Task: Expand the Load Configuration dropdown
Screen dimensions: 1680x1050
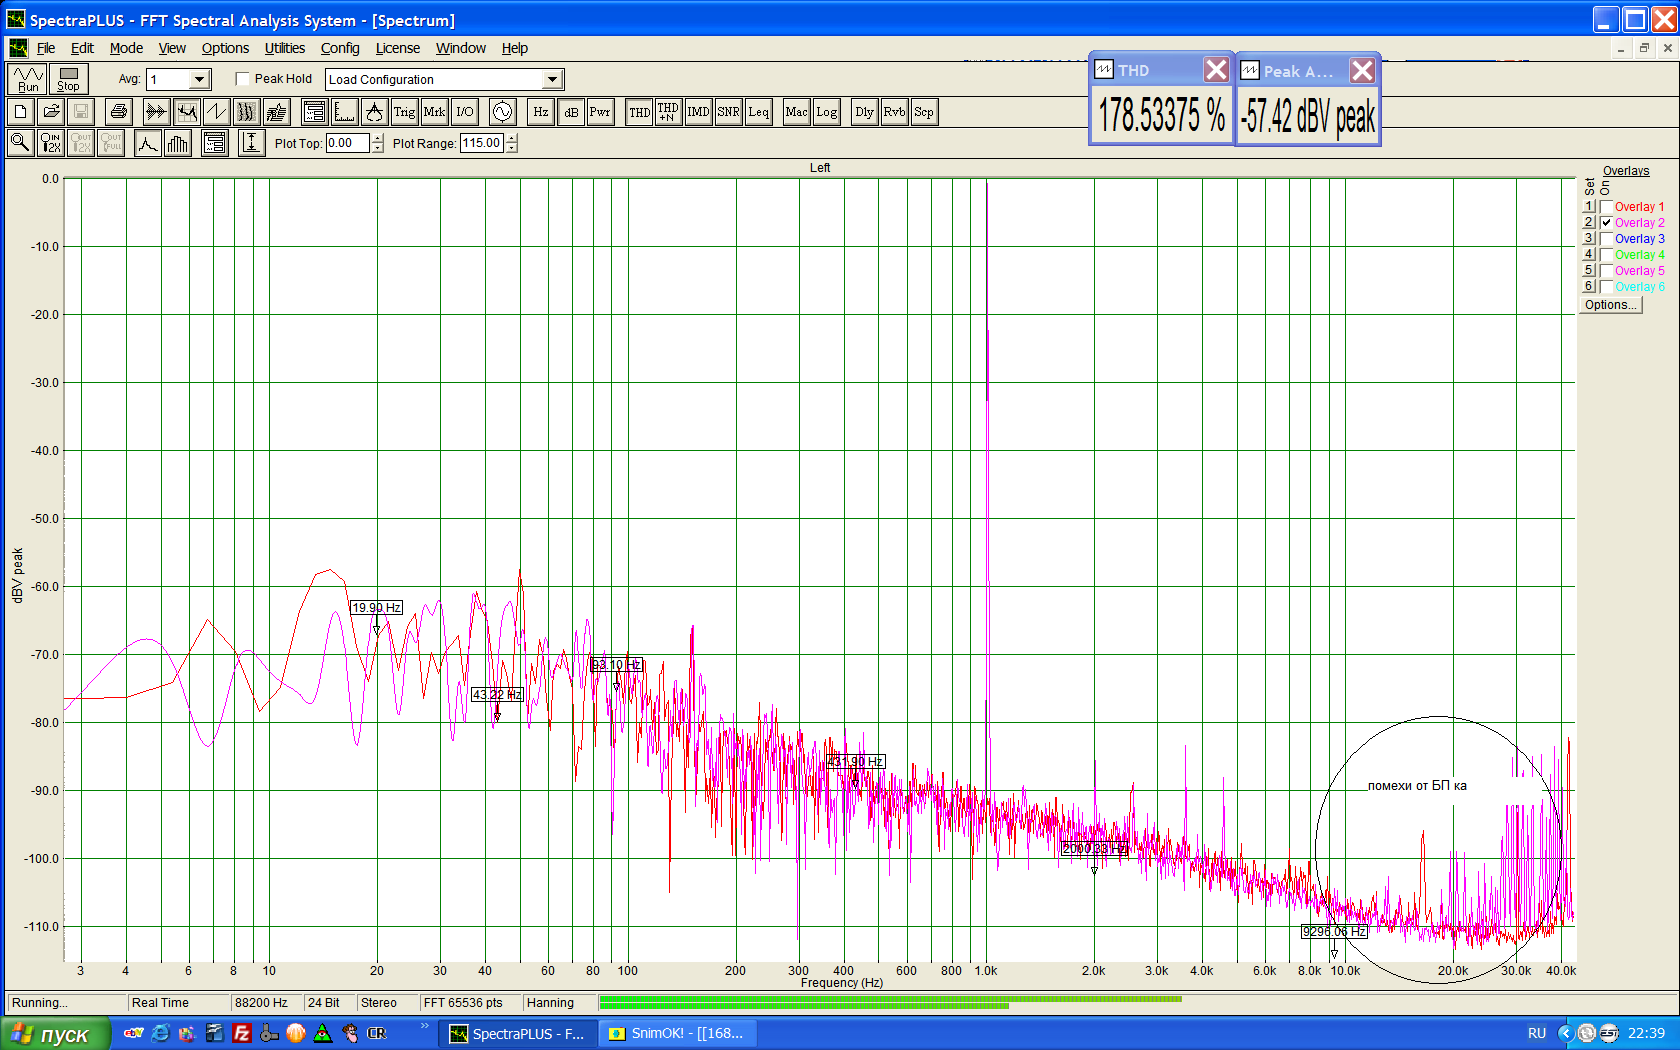Action: coord(552,79)
